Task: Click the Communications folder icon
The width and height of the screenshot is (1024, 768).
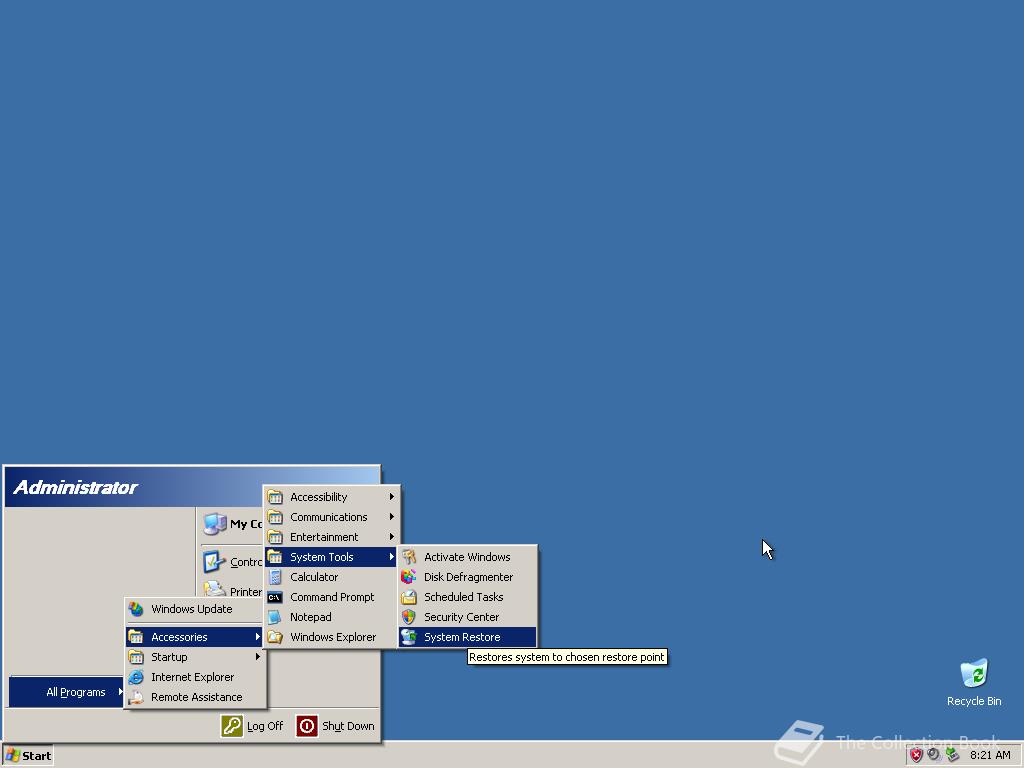Action: 275,517
